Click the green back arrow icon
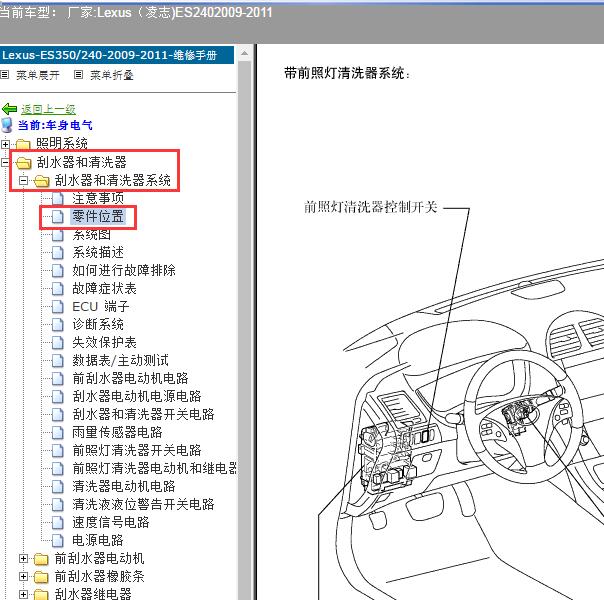This screenshot has height=600, width=604. [10, 109]
